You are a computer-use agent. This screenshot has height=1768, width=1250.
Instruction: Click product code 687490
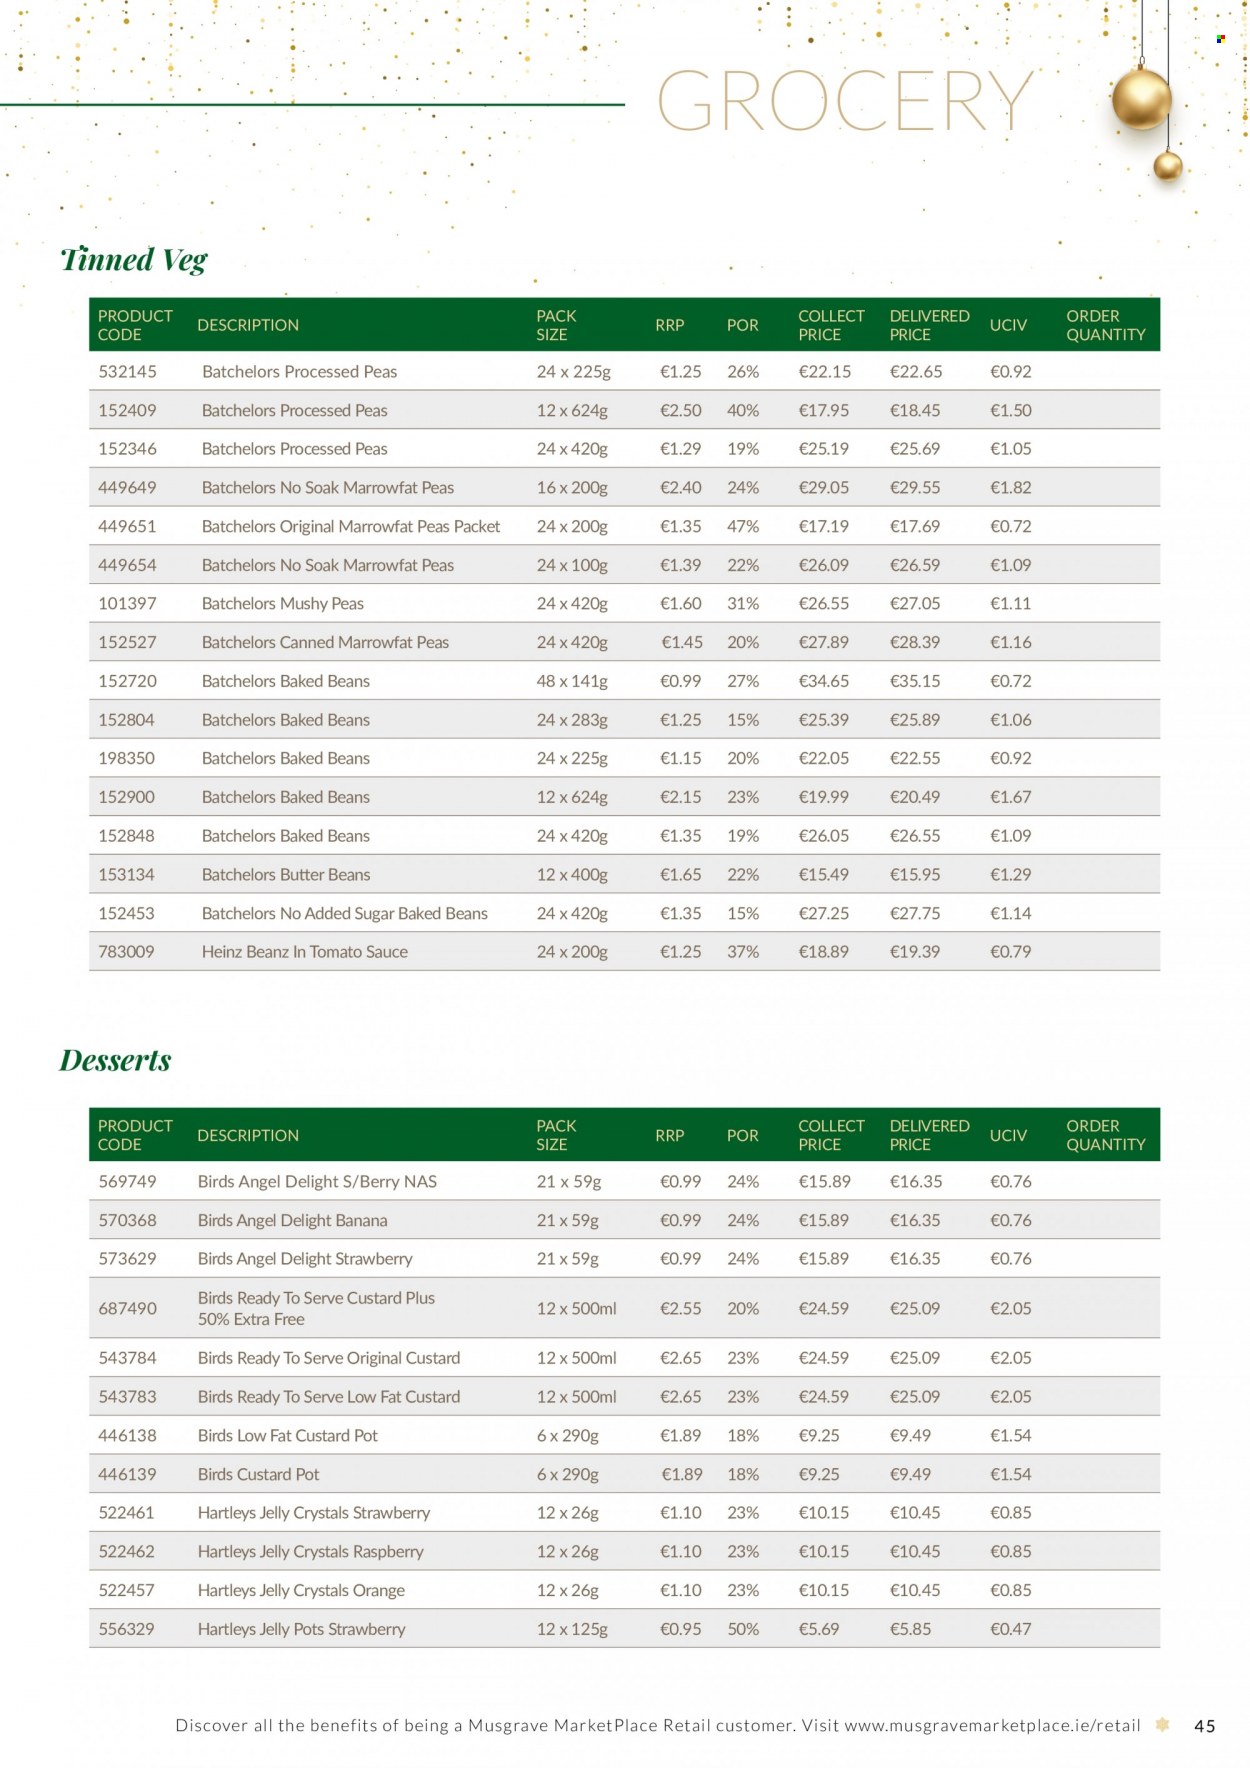coord(127,1309)
